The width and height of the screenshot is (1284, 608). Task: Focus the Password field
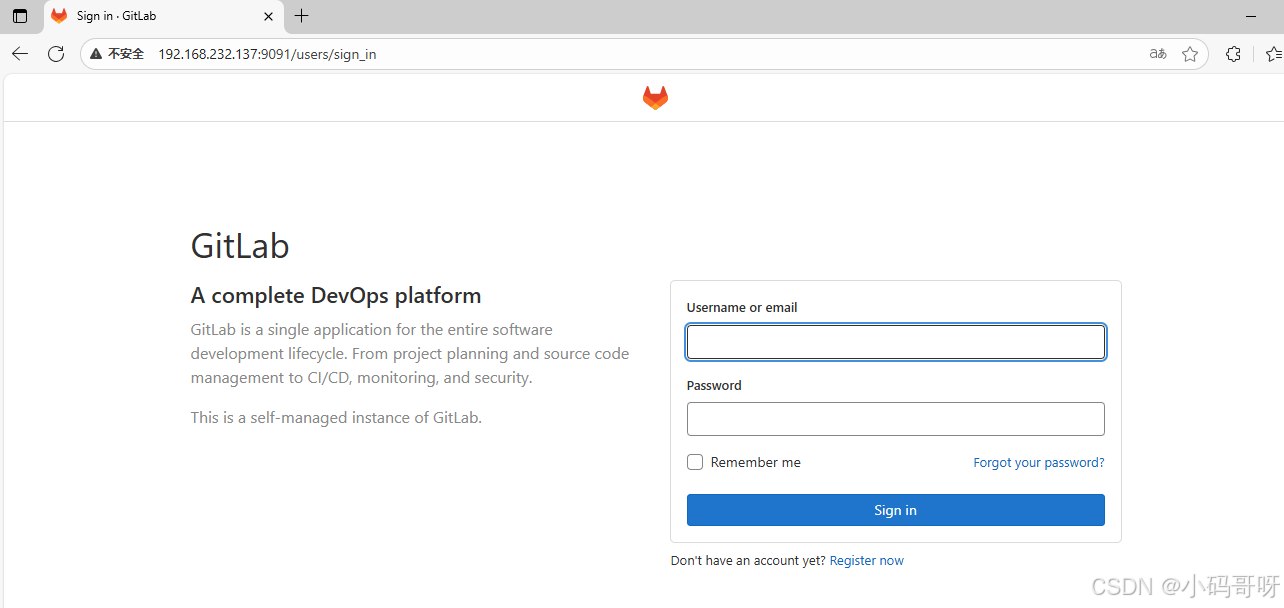coord(896,419)
